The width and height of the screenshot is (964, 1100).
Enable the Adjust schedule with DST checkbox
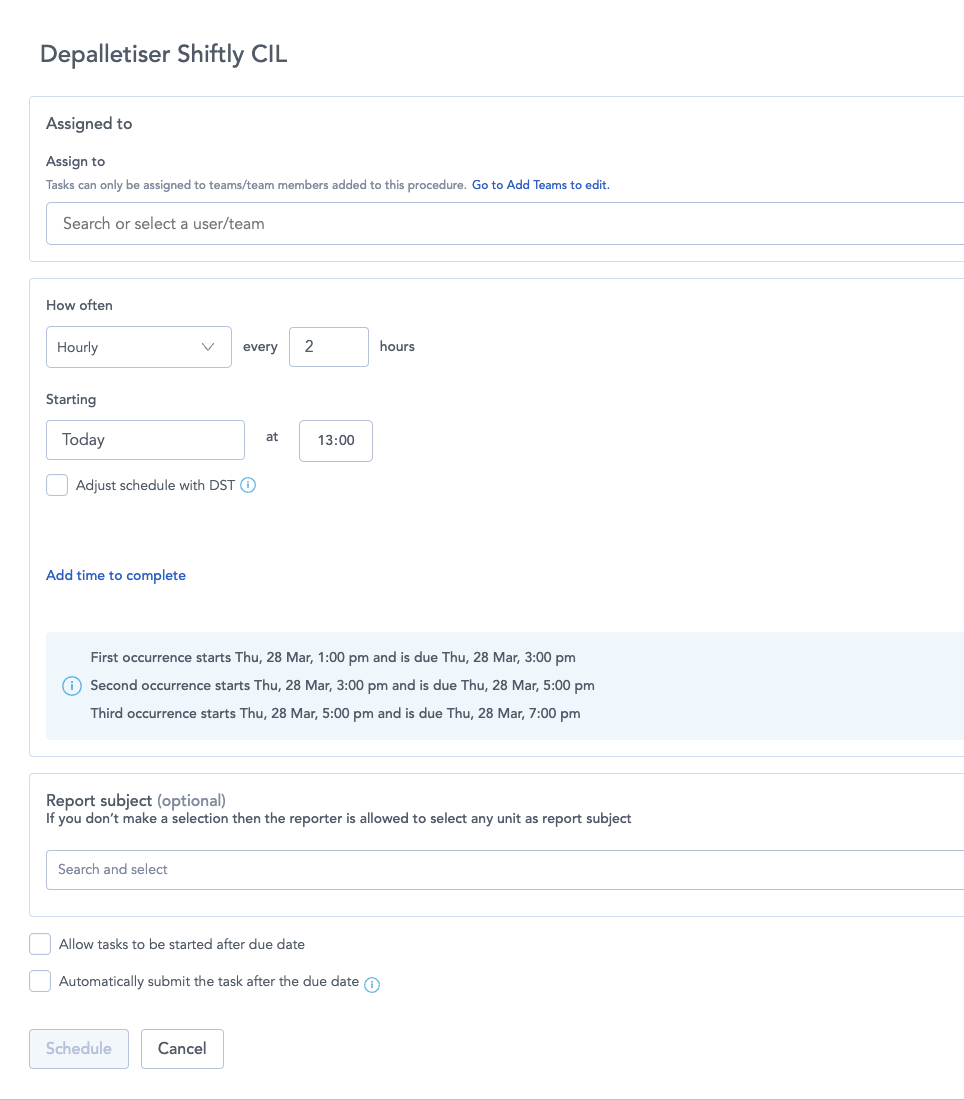coord(57,486)
